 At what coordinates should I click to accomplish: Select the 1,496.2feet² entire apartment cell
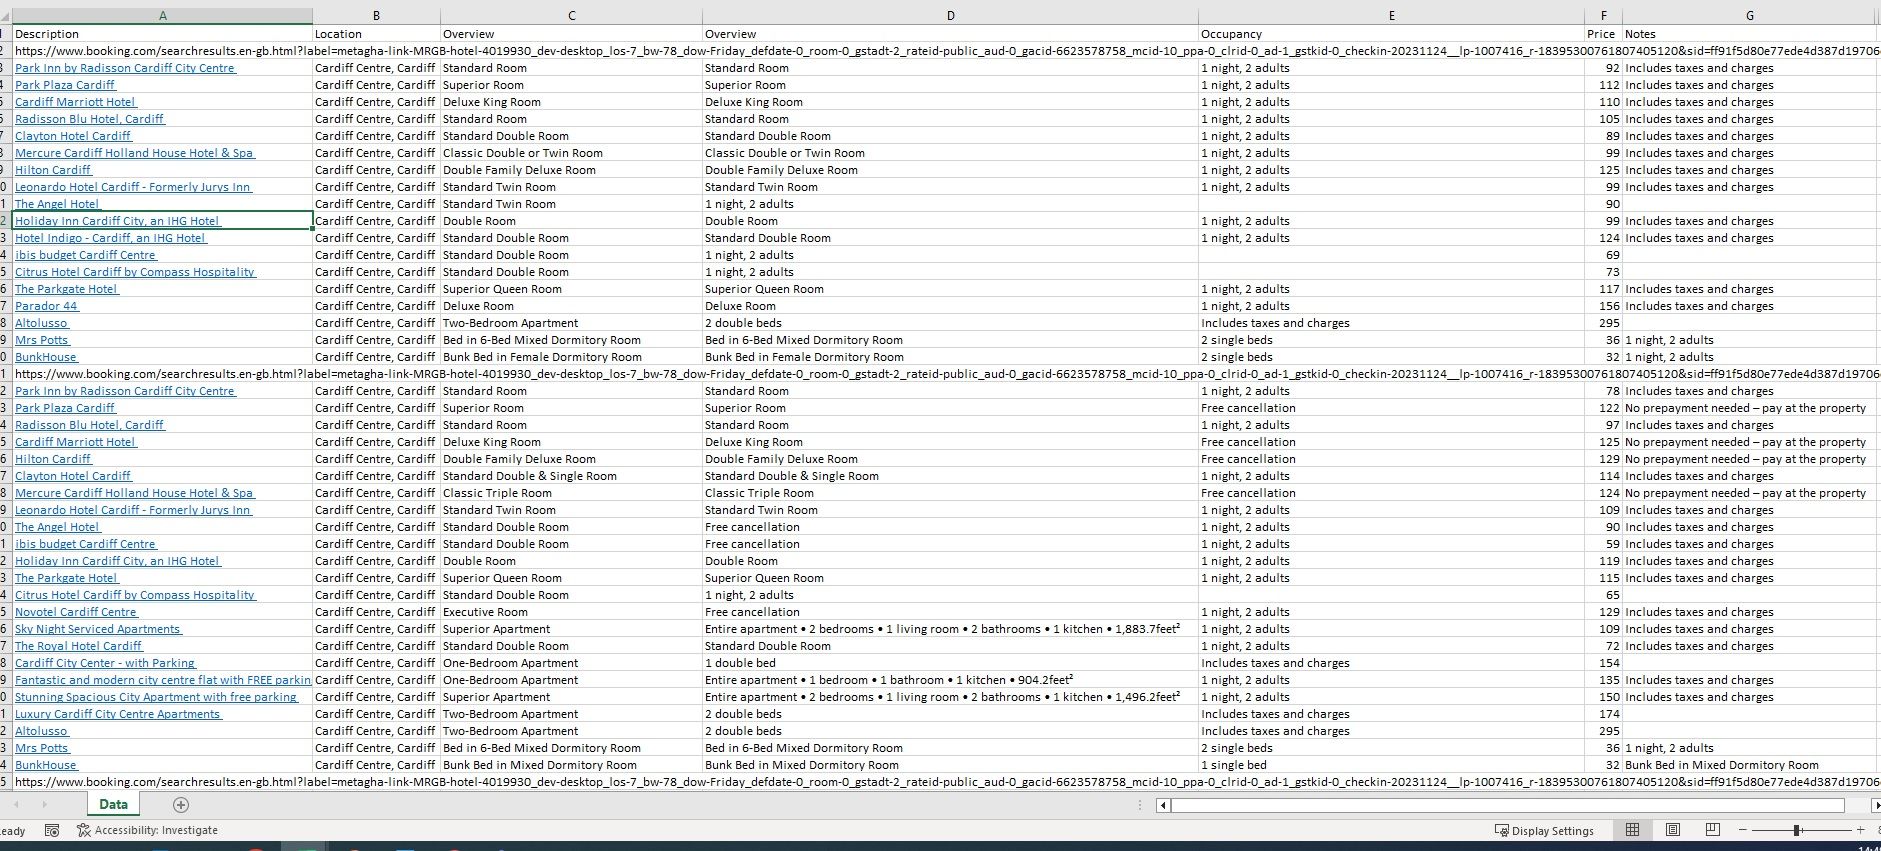[951, 697]
